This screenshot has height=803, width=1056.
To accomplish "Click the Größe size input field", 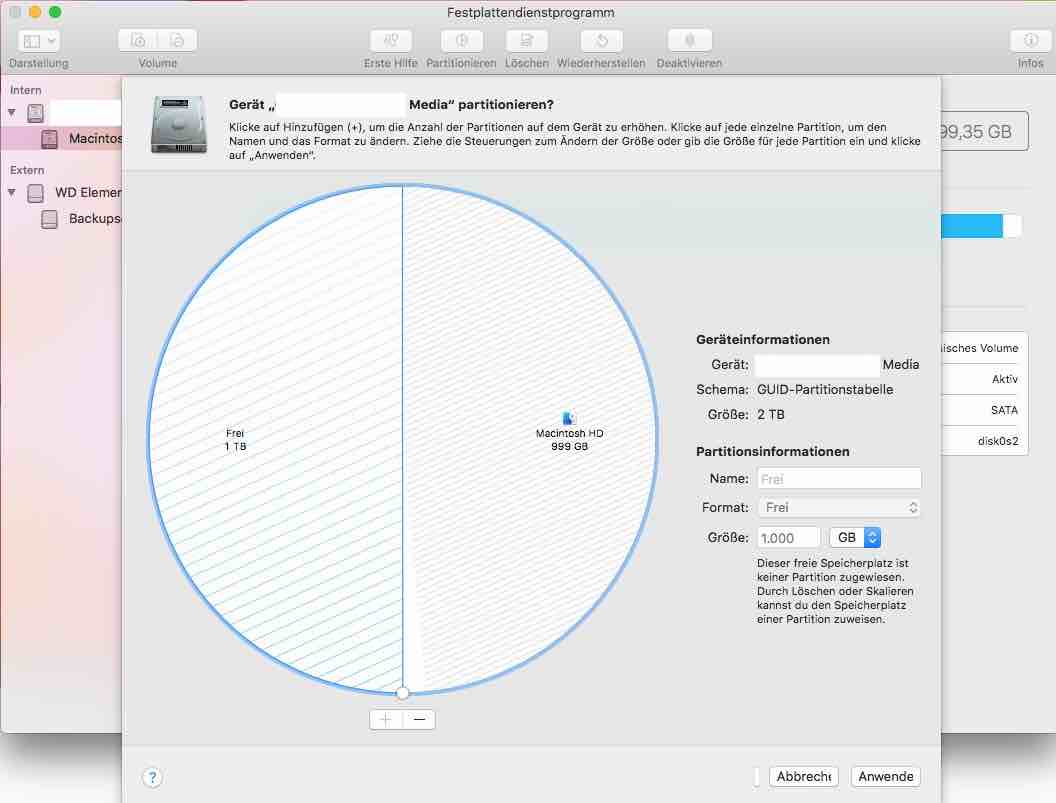I will (789, 538).
